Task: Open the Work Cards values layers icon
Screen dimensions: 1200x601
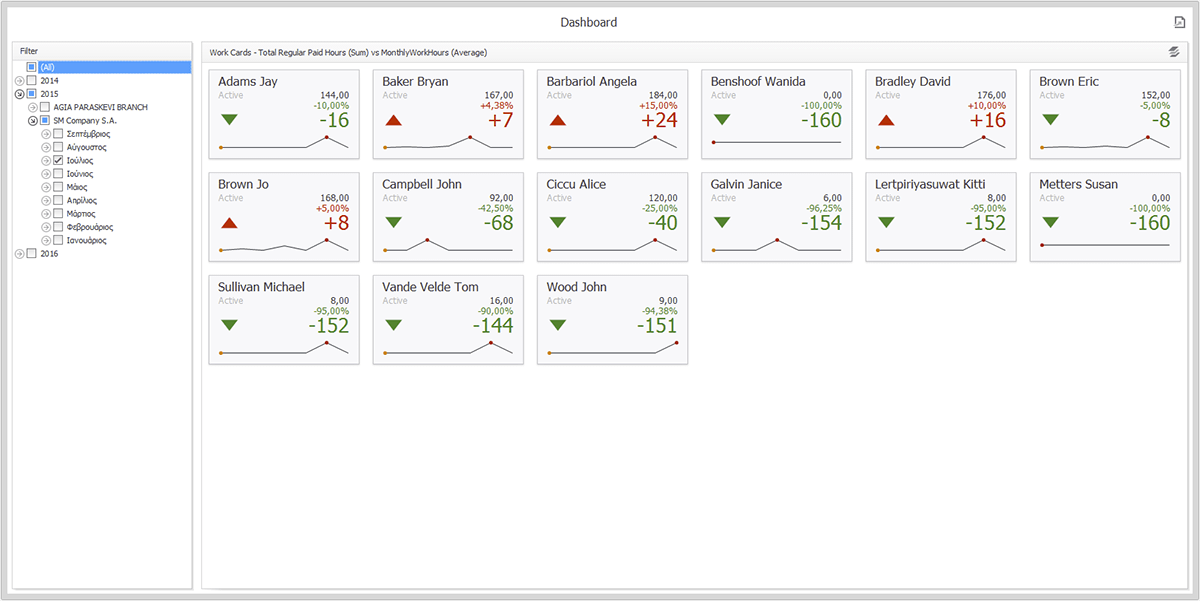Action: pos(1173,52)
